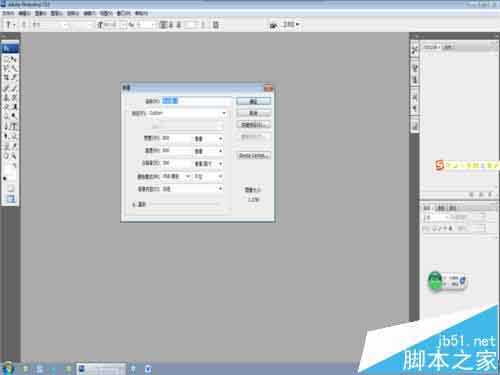
Task: Select the Rectangular Marquee tool
Action: (x=6, y=59)
